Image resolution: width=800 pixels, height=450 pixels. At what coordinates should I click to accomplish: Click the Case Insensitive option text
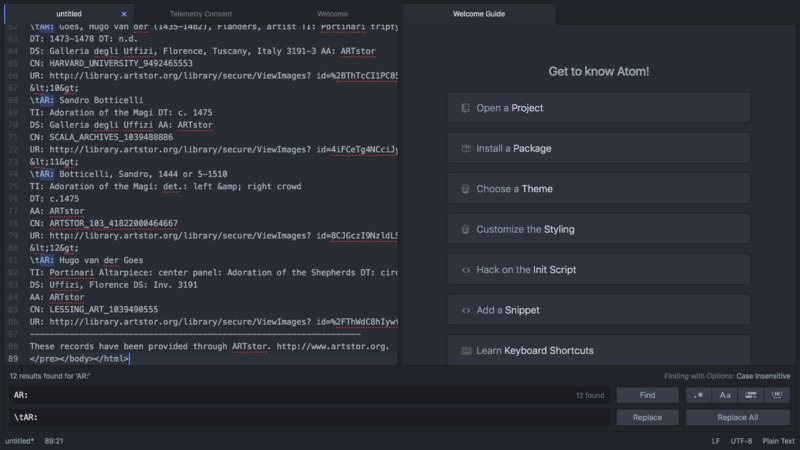click(763, 376)
